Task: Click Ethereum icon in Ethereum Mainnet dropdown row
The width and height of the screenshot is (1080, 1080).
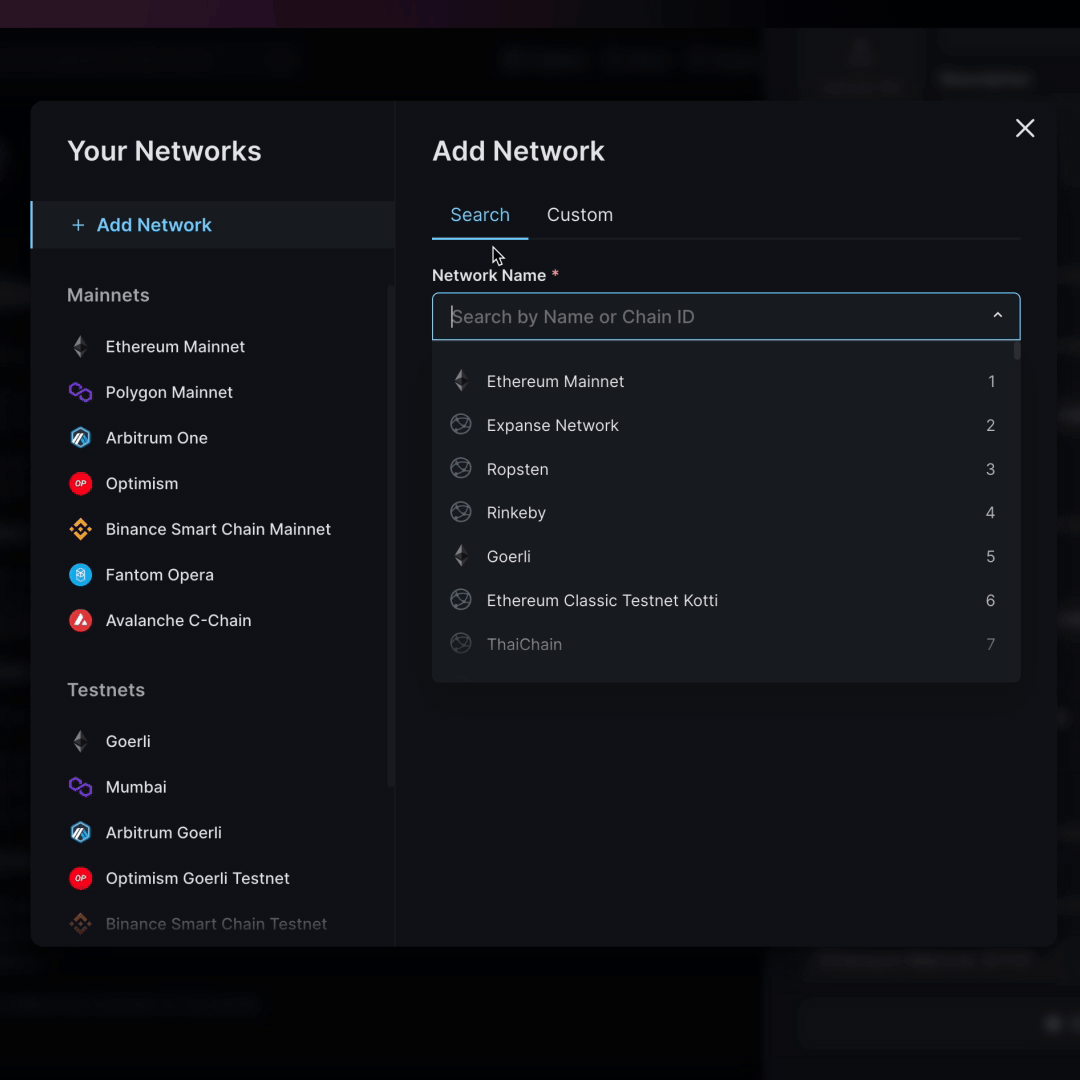Action: (461, 381)
